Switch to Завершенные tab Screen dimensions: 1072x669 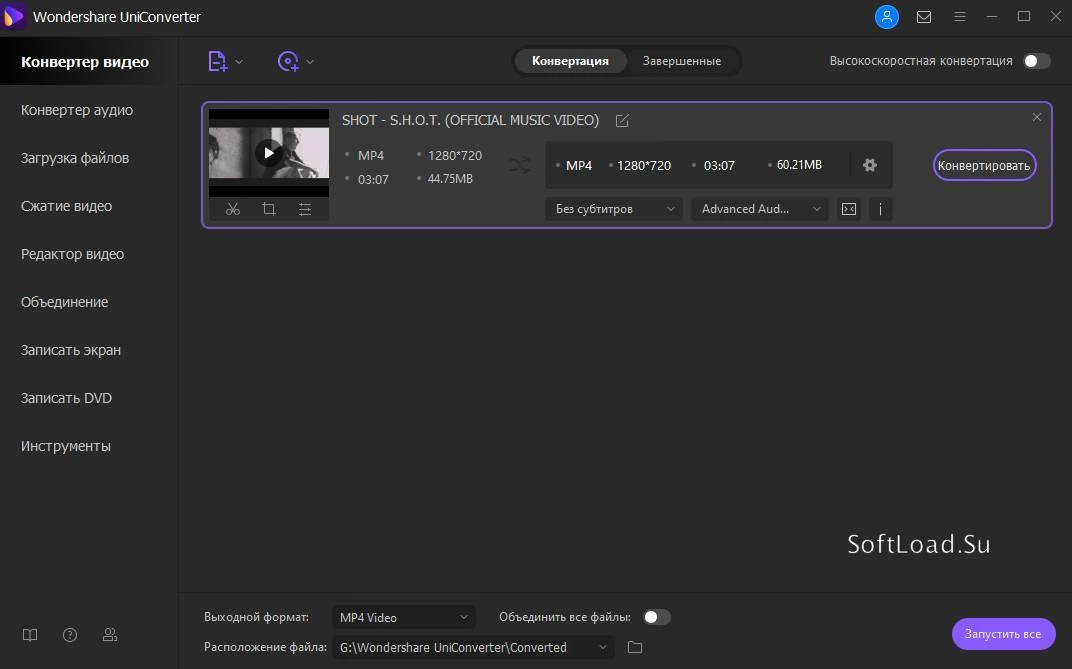682,61
